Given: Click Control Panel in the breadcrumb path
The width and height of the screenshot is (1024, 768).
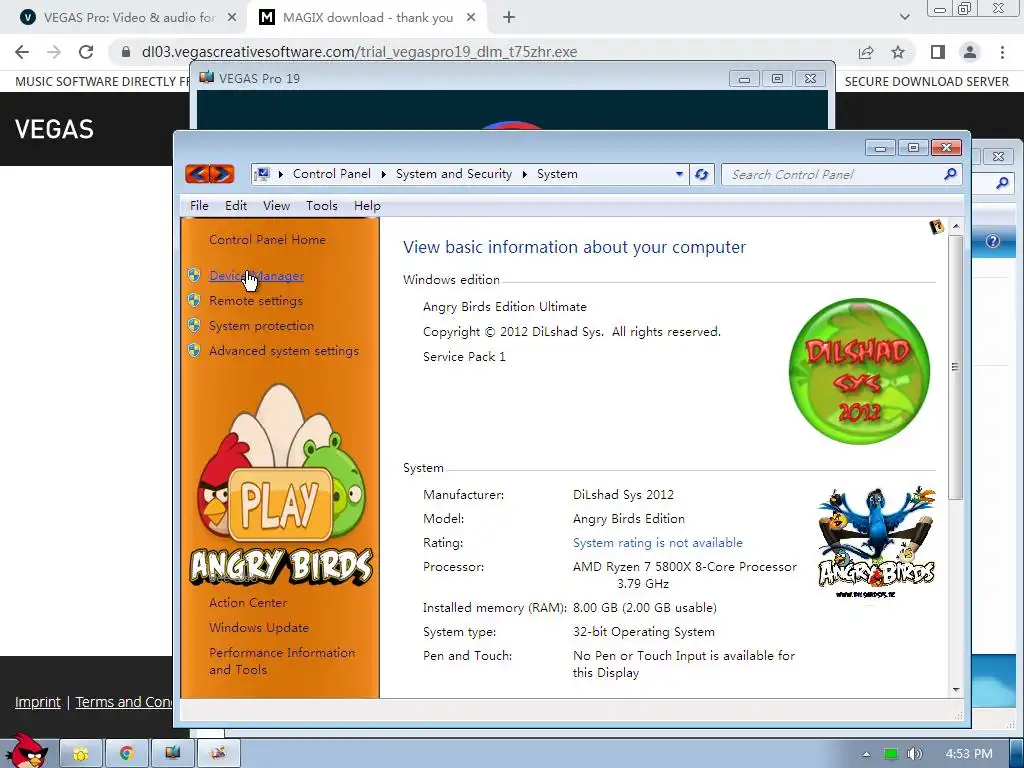Looking at the screenshot, I should pos(332,174).
